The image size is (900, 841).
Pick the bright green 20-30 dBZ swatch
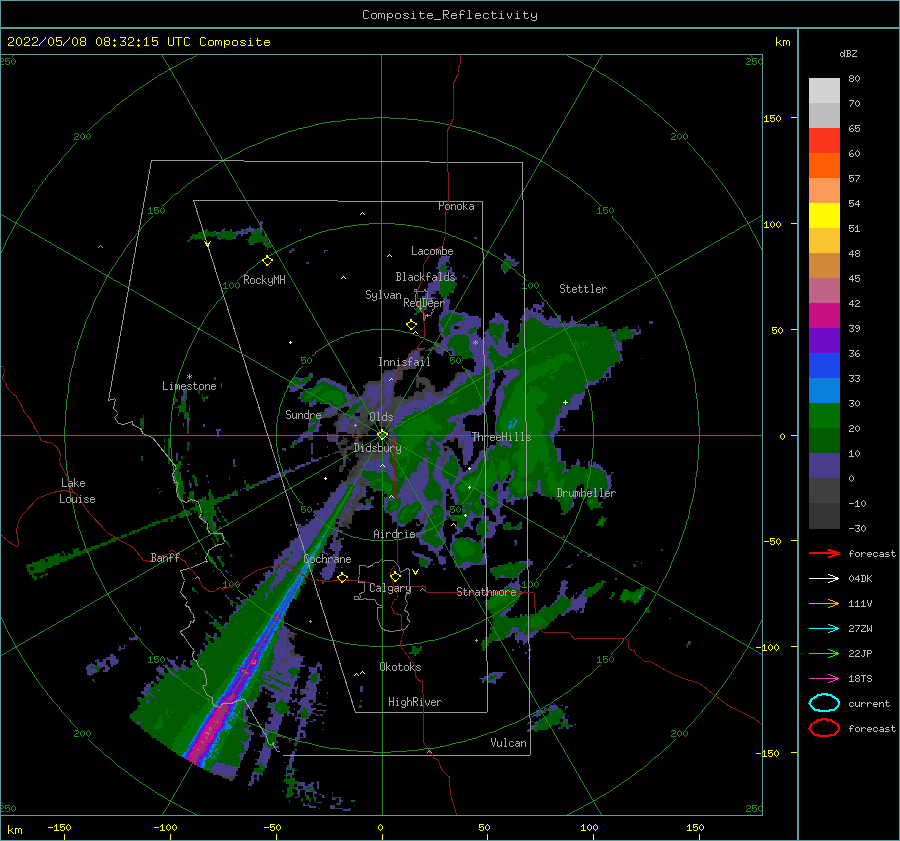824,416
